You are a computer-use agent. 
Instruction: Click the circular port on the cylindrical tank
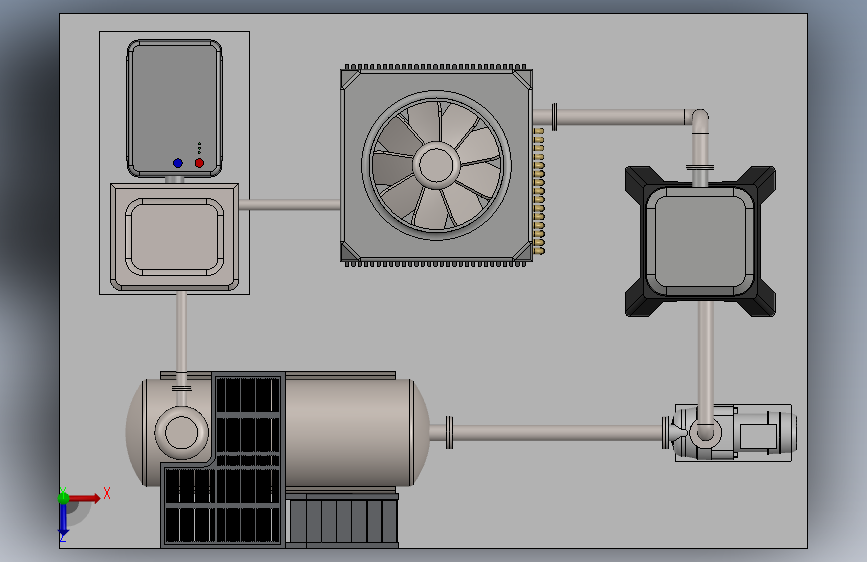(x=181, y=433)
